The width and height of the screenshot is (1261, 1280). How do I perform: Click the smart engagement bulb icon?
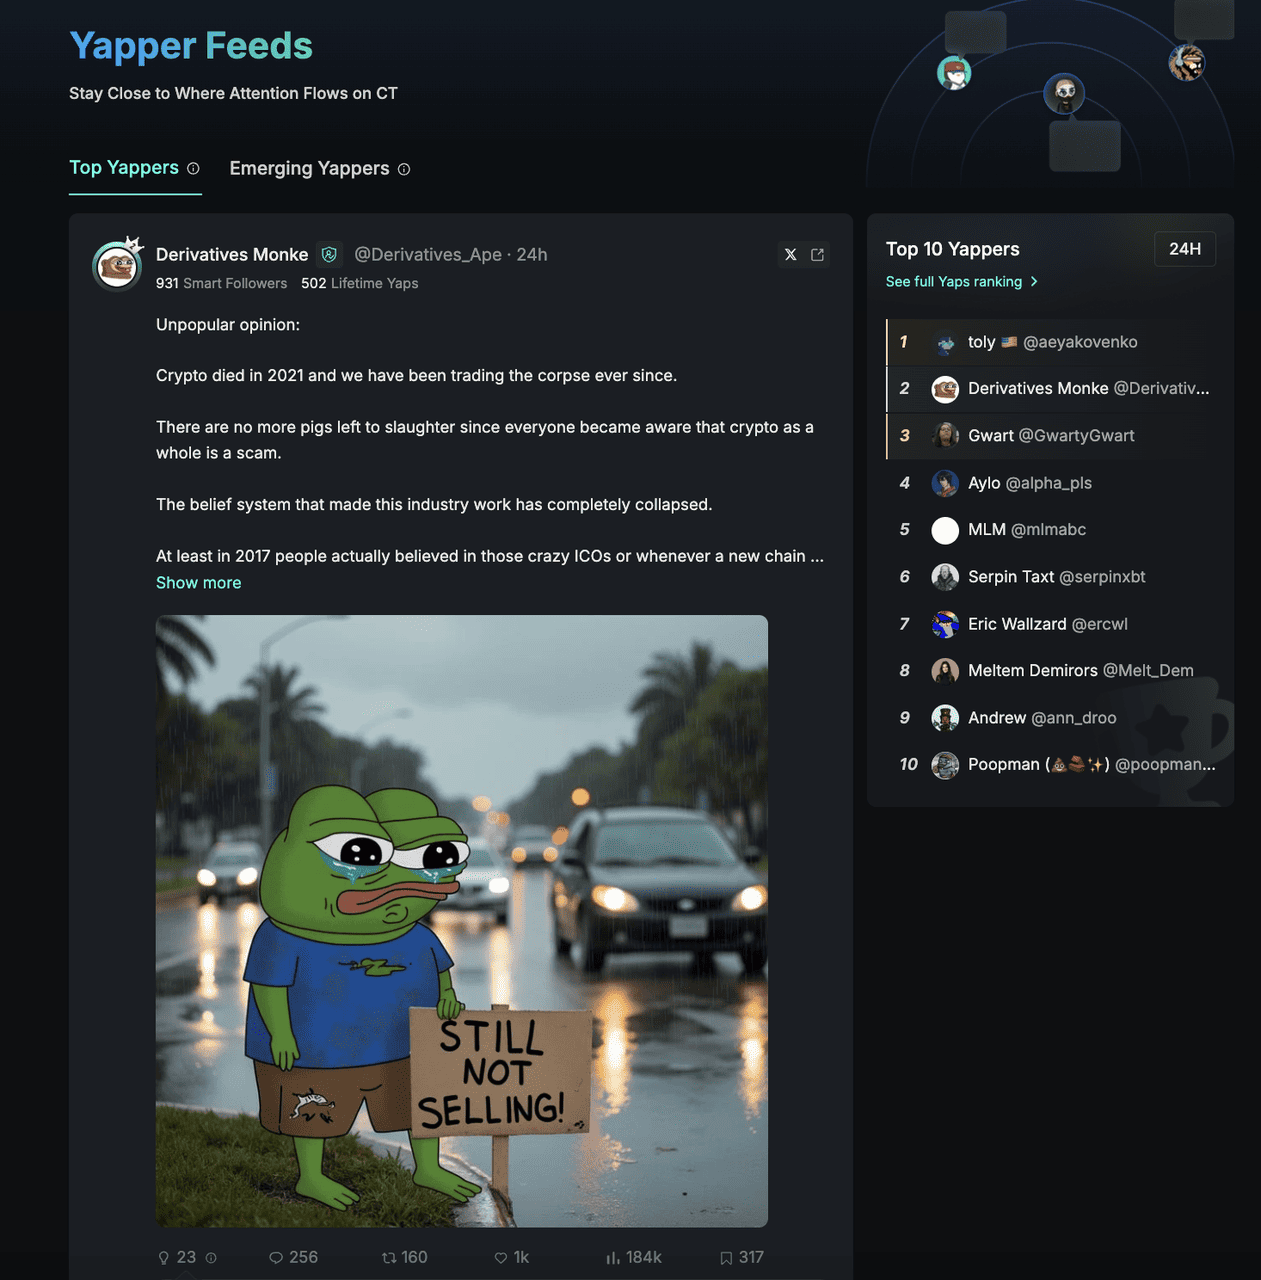point(164,1258)
